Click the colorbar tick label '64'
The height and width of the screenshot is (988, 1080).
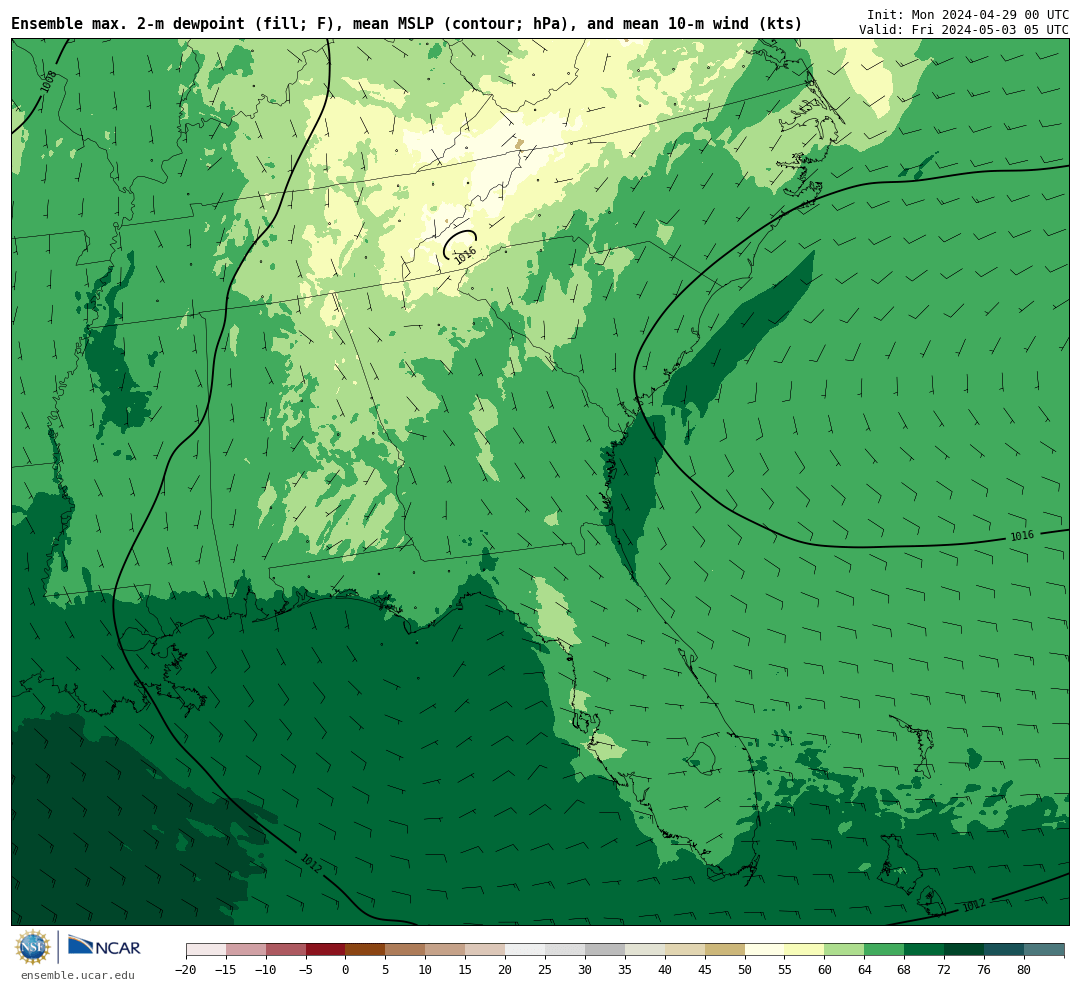tap(865, 970)
